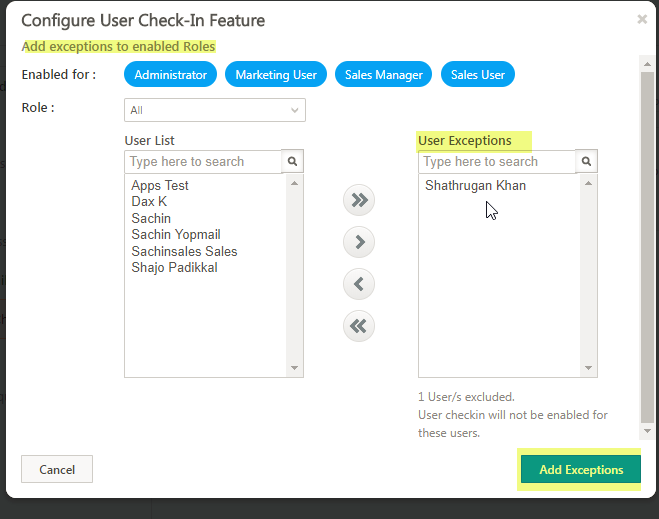Focus the User Exceptions search field
Screen dimensions: 659x519
click(x=498, y=161)
